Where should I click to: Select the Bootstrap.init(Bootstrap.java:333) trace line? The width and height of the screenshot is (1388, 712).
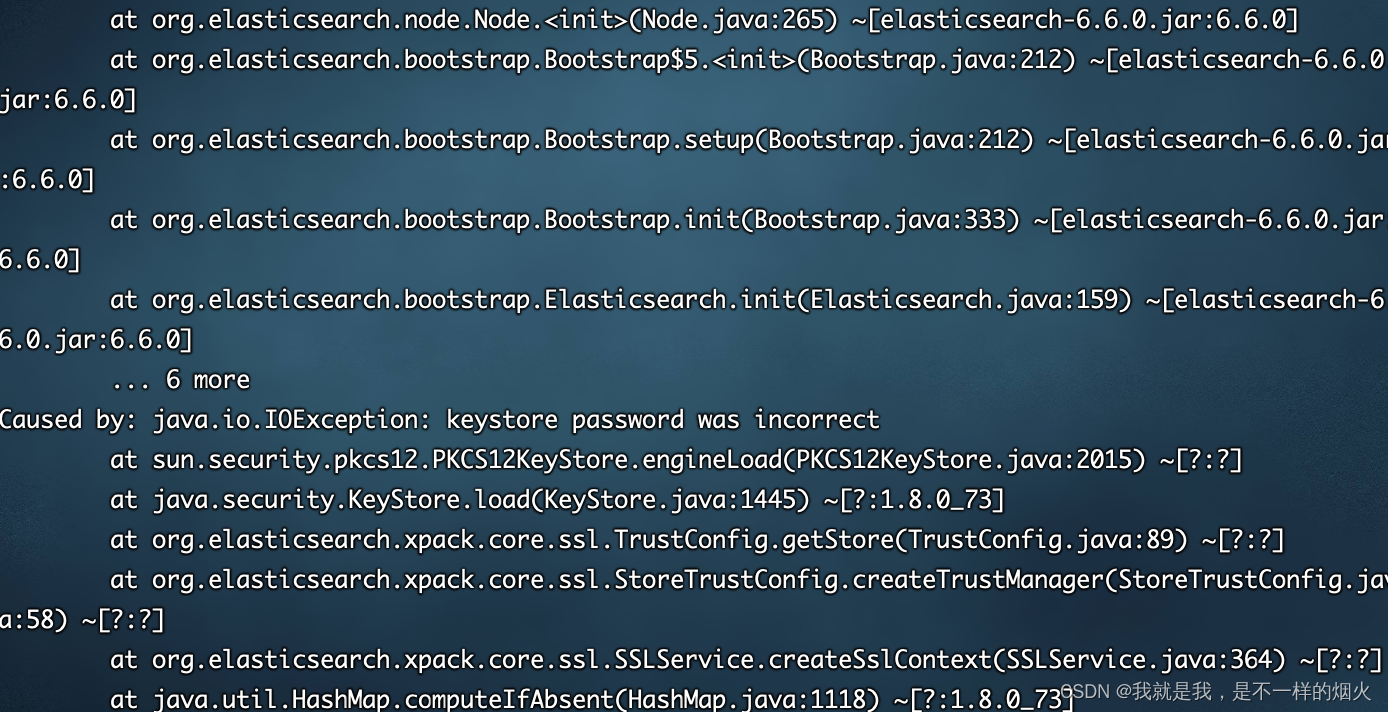(747, 220)
